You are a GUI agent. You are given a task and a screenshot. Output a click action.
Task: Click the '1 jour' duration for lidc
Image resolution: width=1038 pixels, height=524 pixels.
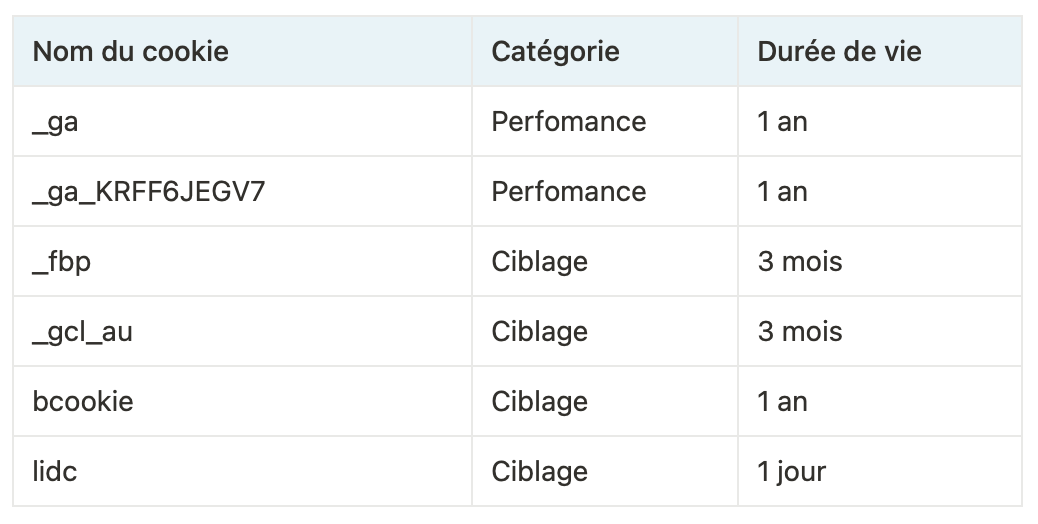tap(792, 472)
